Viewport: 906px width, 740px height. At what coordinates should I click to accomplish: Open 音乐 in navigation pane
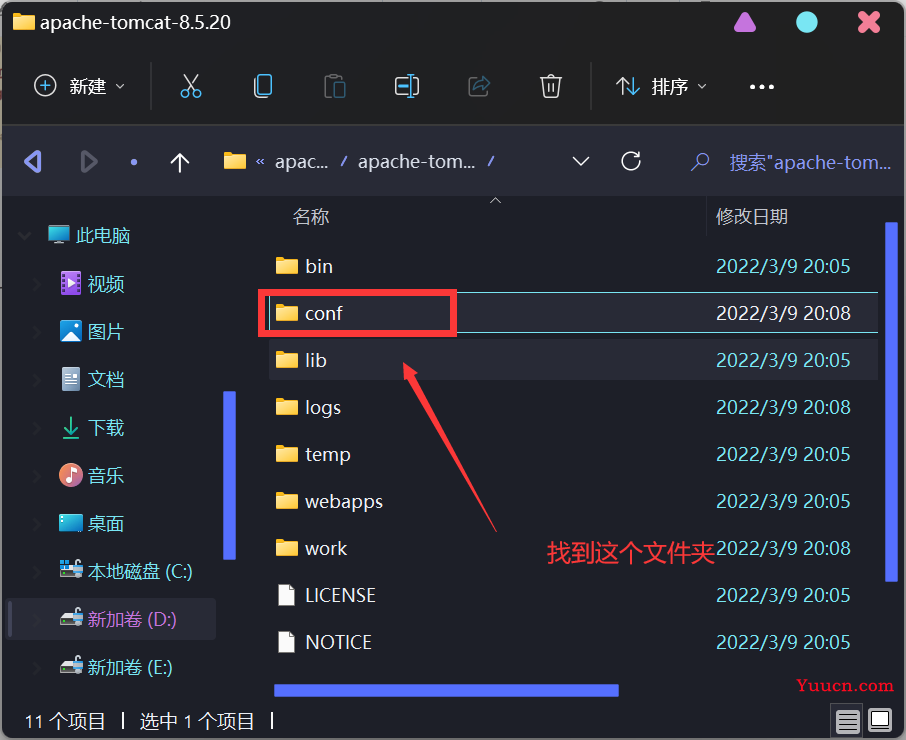click(x=92, y=475)
